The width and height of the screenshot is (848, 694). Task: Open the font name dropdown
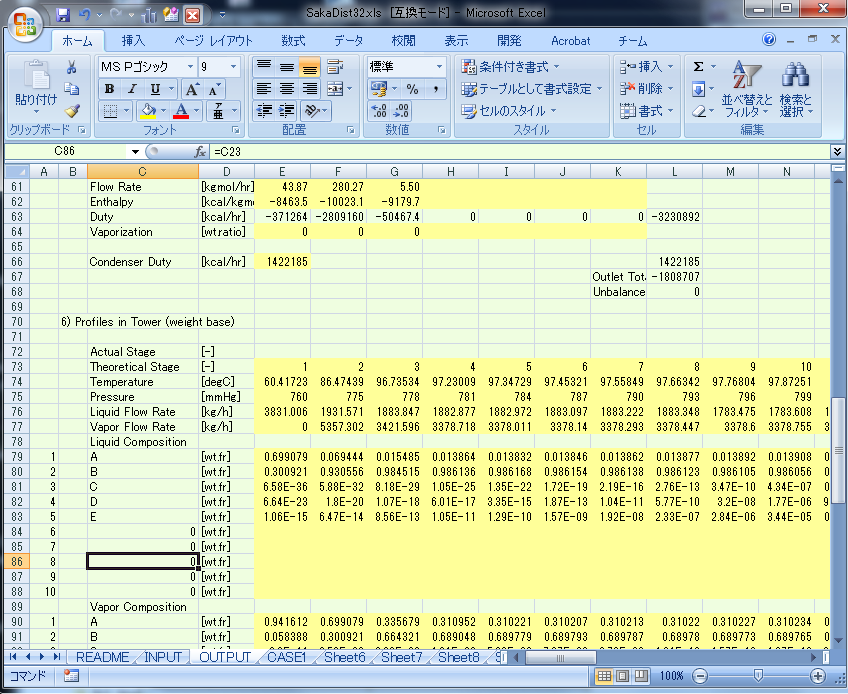[x=190, y=67]
